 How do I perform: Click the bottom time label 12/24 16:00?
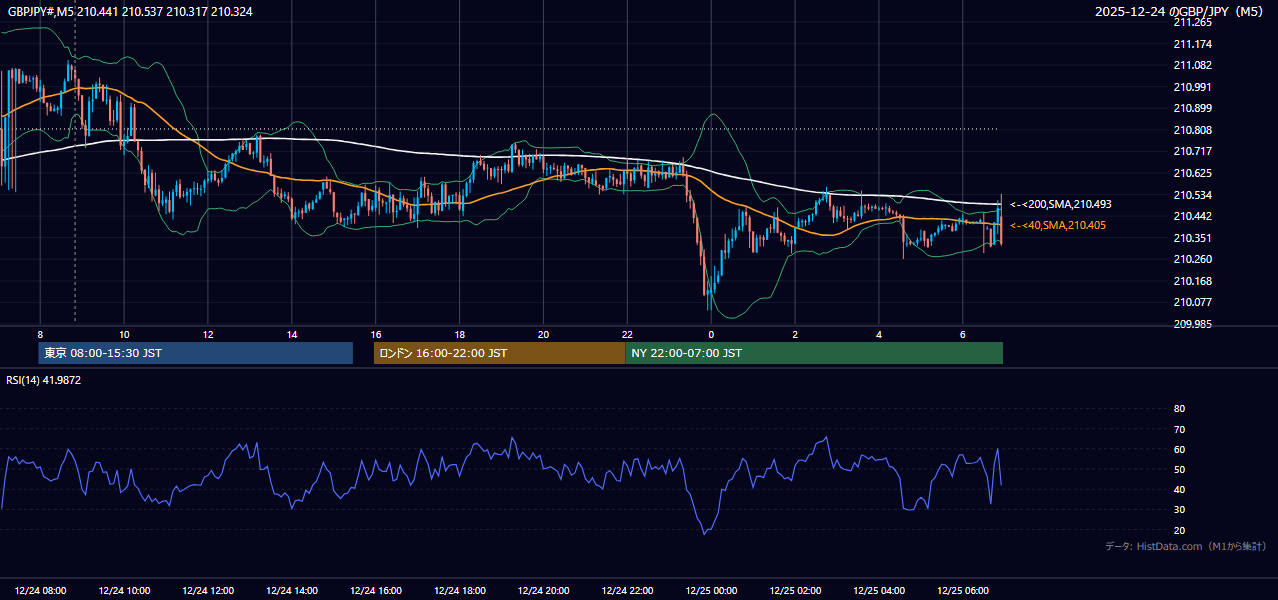point(377,591)
